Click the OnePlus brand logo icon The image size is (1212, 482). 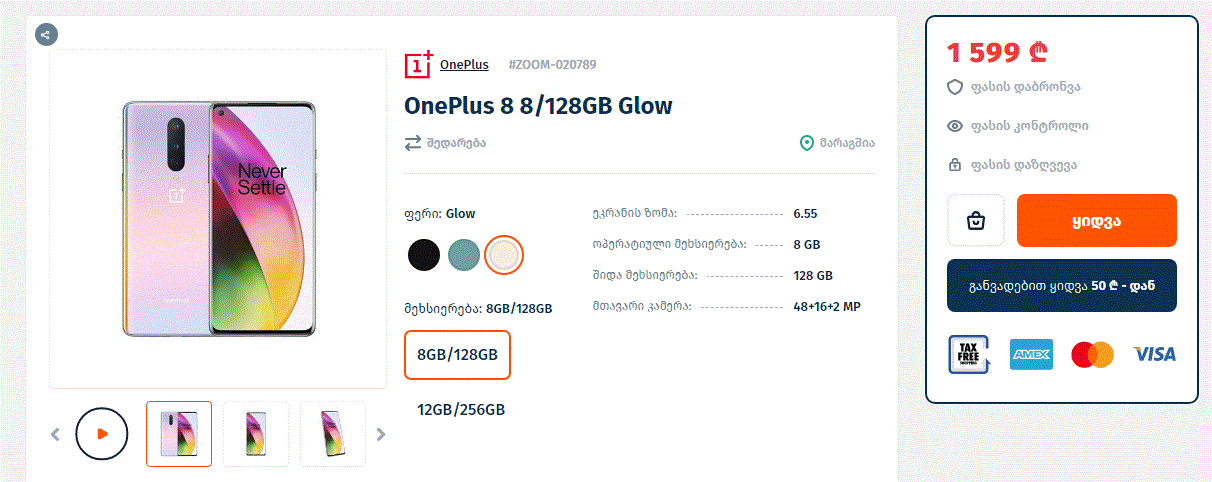[x=418, y=65]
